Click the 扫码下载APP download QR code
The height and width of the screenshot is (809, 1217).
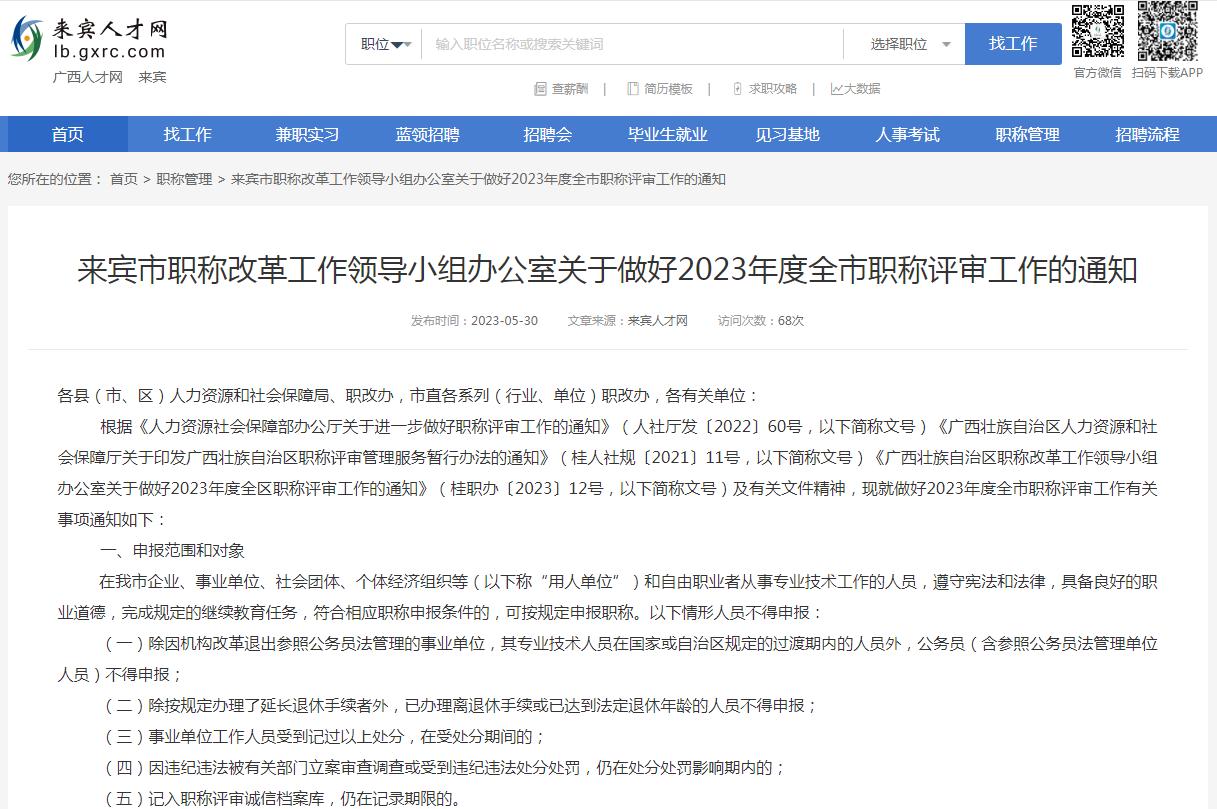coord(1166,32)
